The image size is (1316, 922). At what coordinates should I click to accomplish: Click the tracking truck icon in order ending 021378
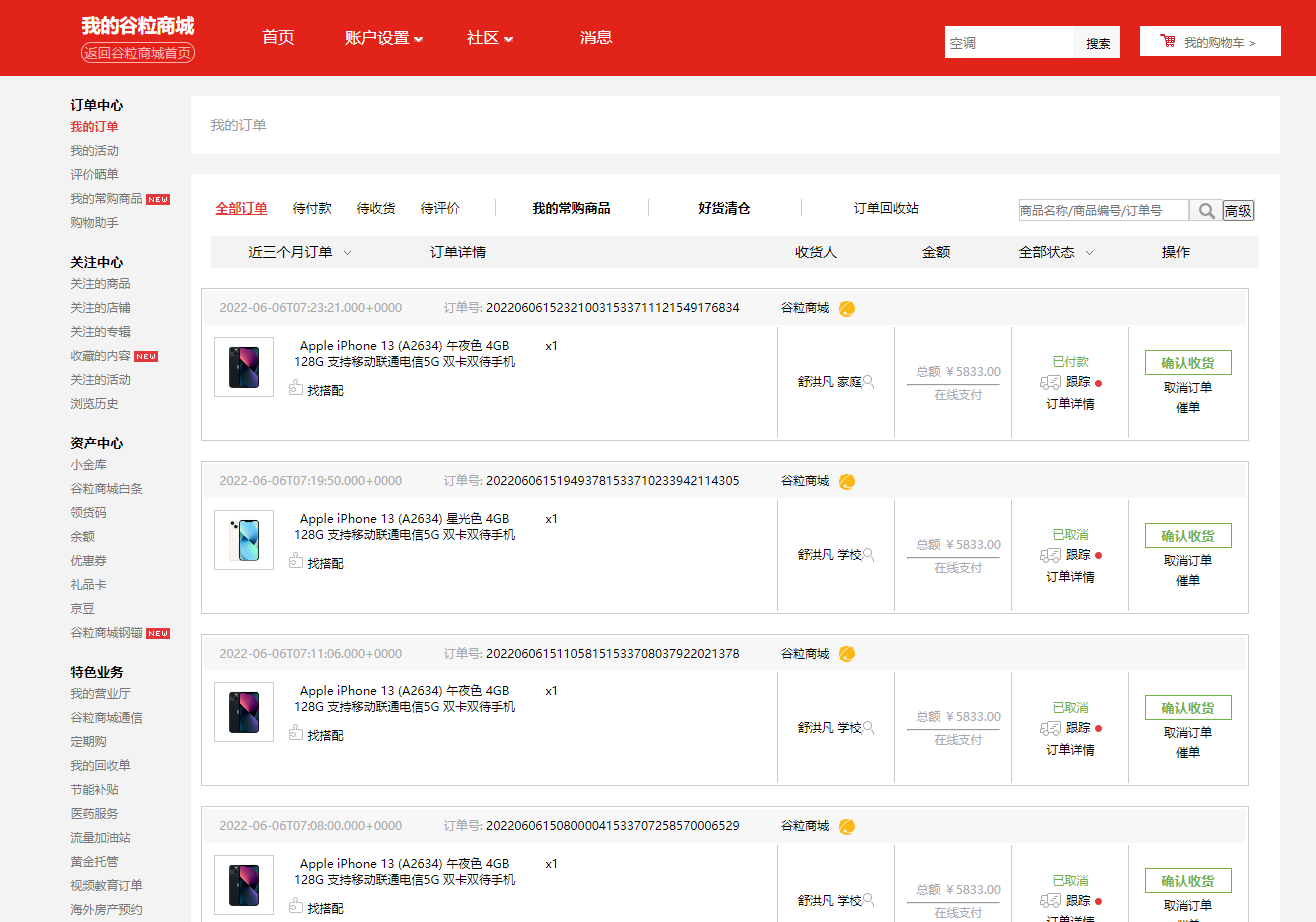[1050, 728]
